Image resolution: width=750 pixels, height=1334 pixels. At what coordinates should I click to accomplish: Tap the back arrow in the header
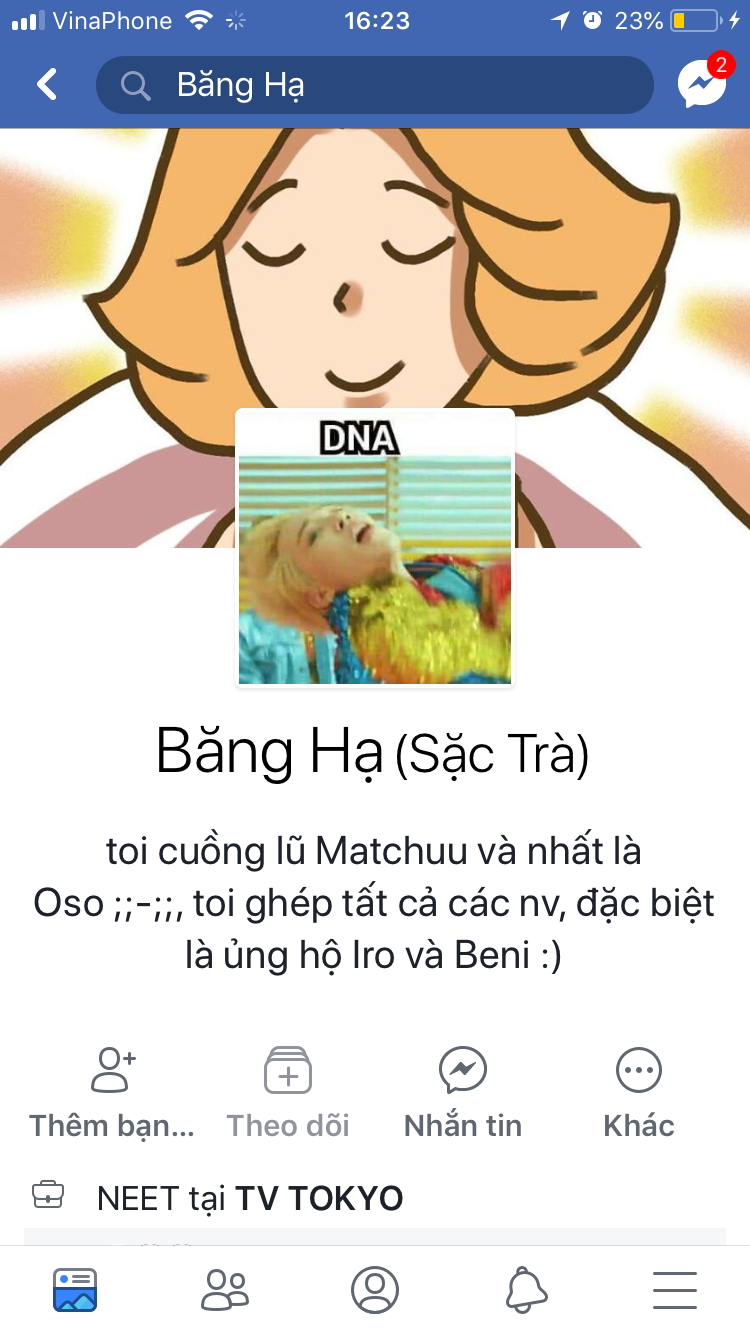[47, 85]
